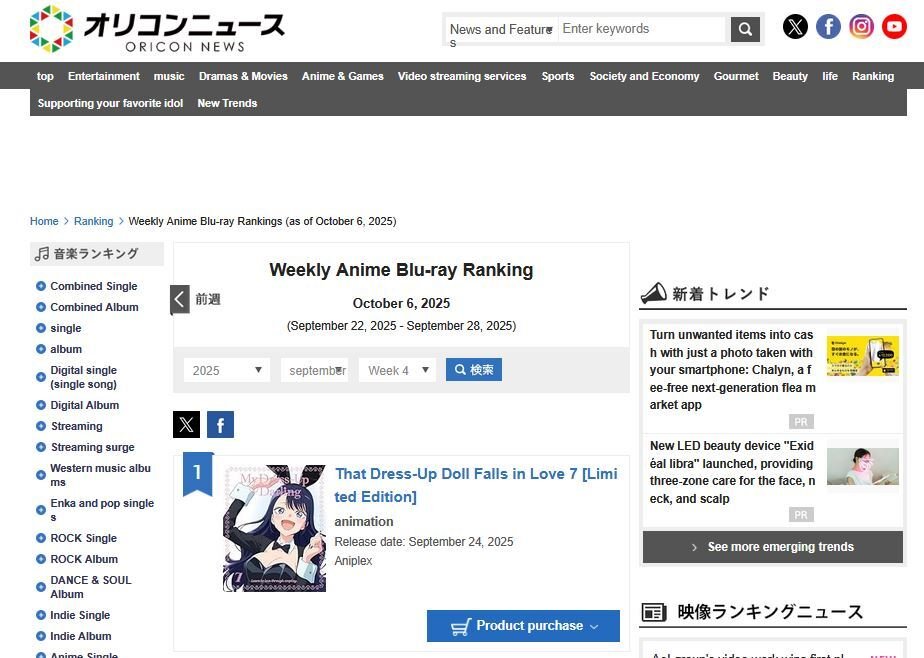Viewport: 924px width, 658px height.
Task: Click the blue 検索 search button
Action: click(x=474, y=369)
